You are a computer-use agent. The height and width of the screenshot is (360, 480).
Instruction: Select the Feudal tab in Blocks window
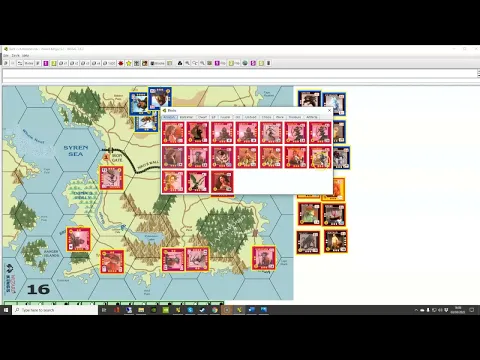coord(226,117)
